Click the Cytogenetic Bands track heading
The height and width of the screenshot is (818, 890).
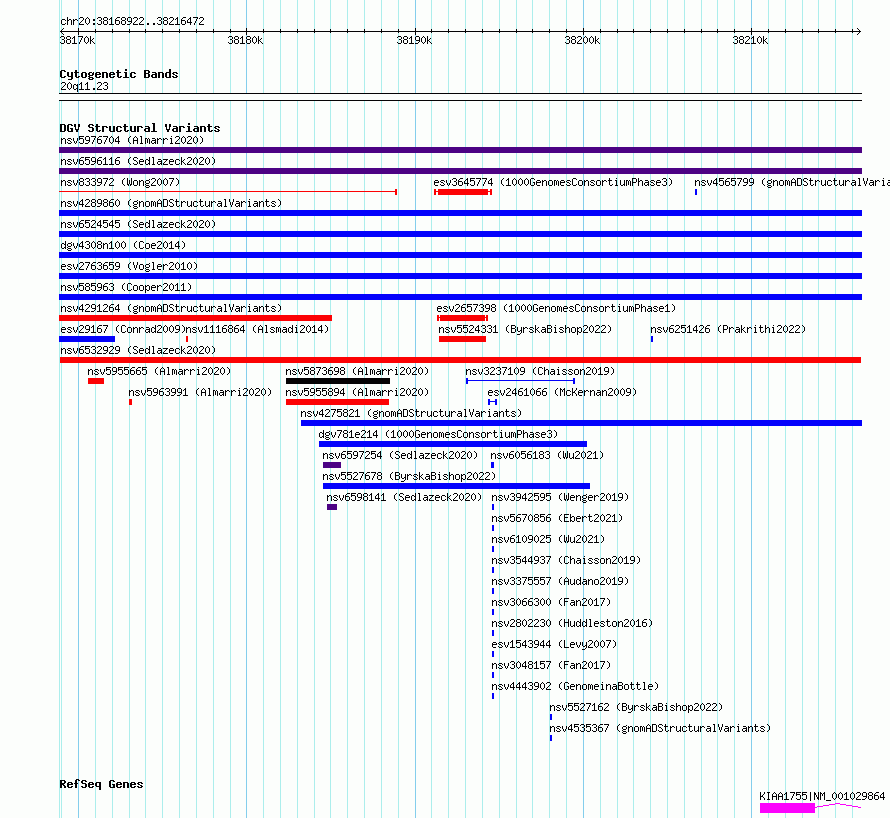119,74
